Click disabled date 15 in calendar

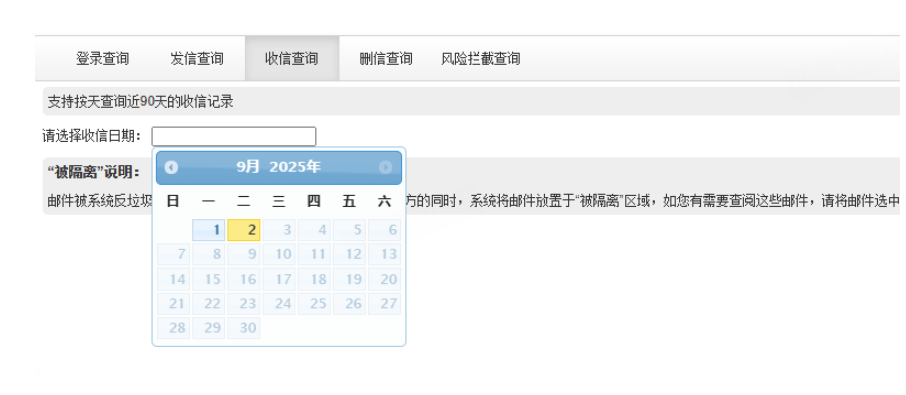click(209, 279)
